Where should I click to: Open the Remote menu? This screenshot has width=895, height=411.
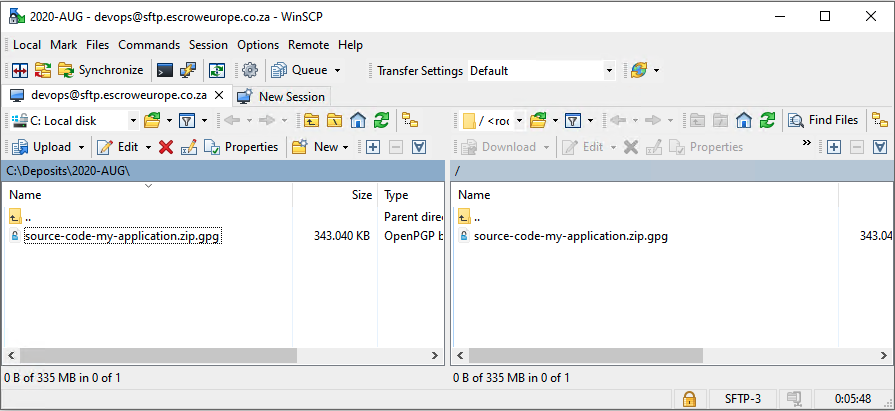click(x=308, y=45)
